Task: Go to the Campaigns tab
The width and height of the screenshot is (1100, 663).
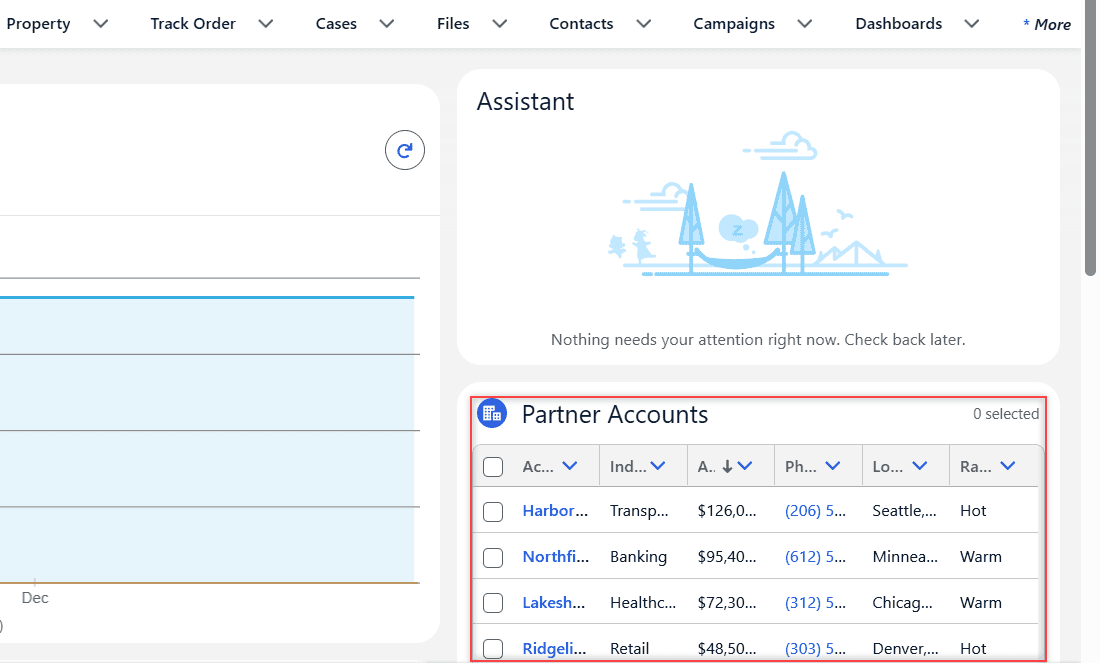Action: pos(734,24)
